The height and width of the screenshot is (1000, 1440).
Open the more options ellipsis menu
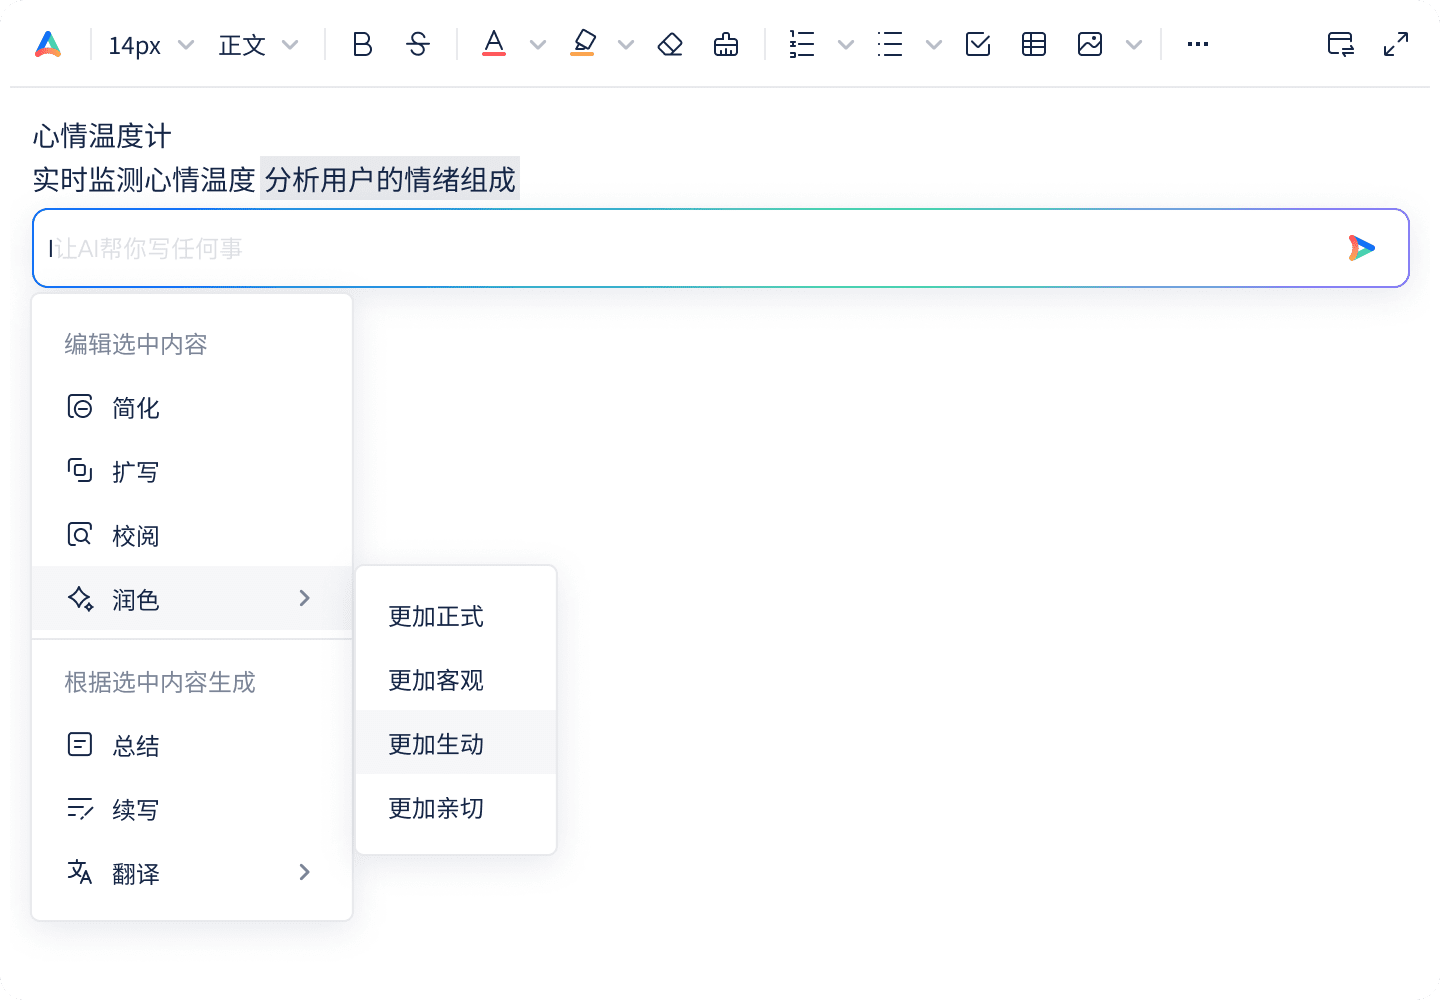(1198, 44)
